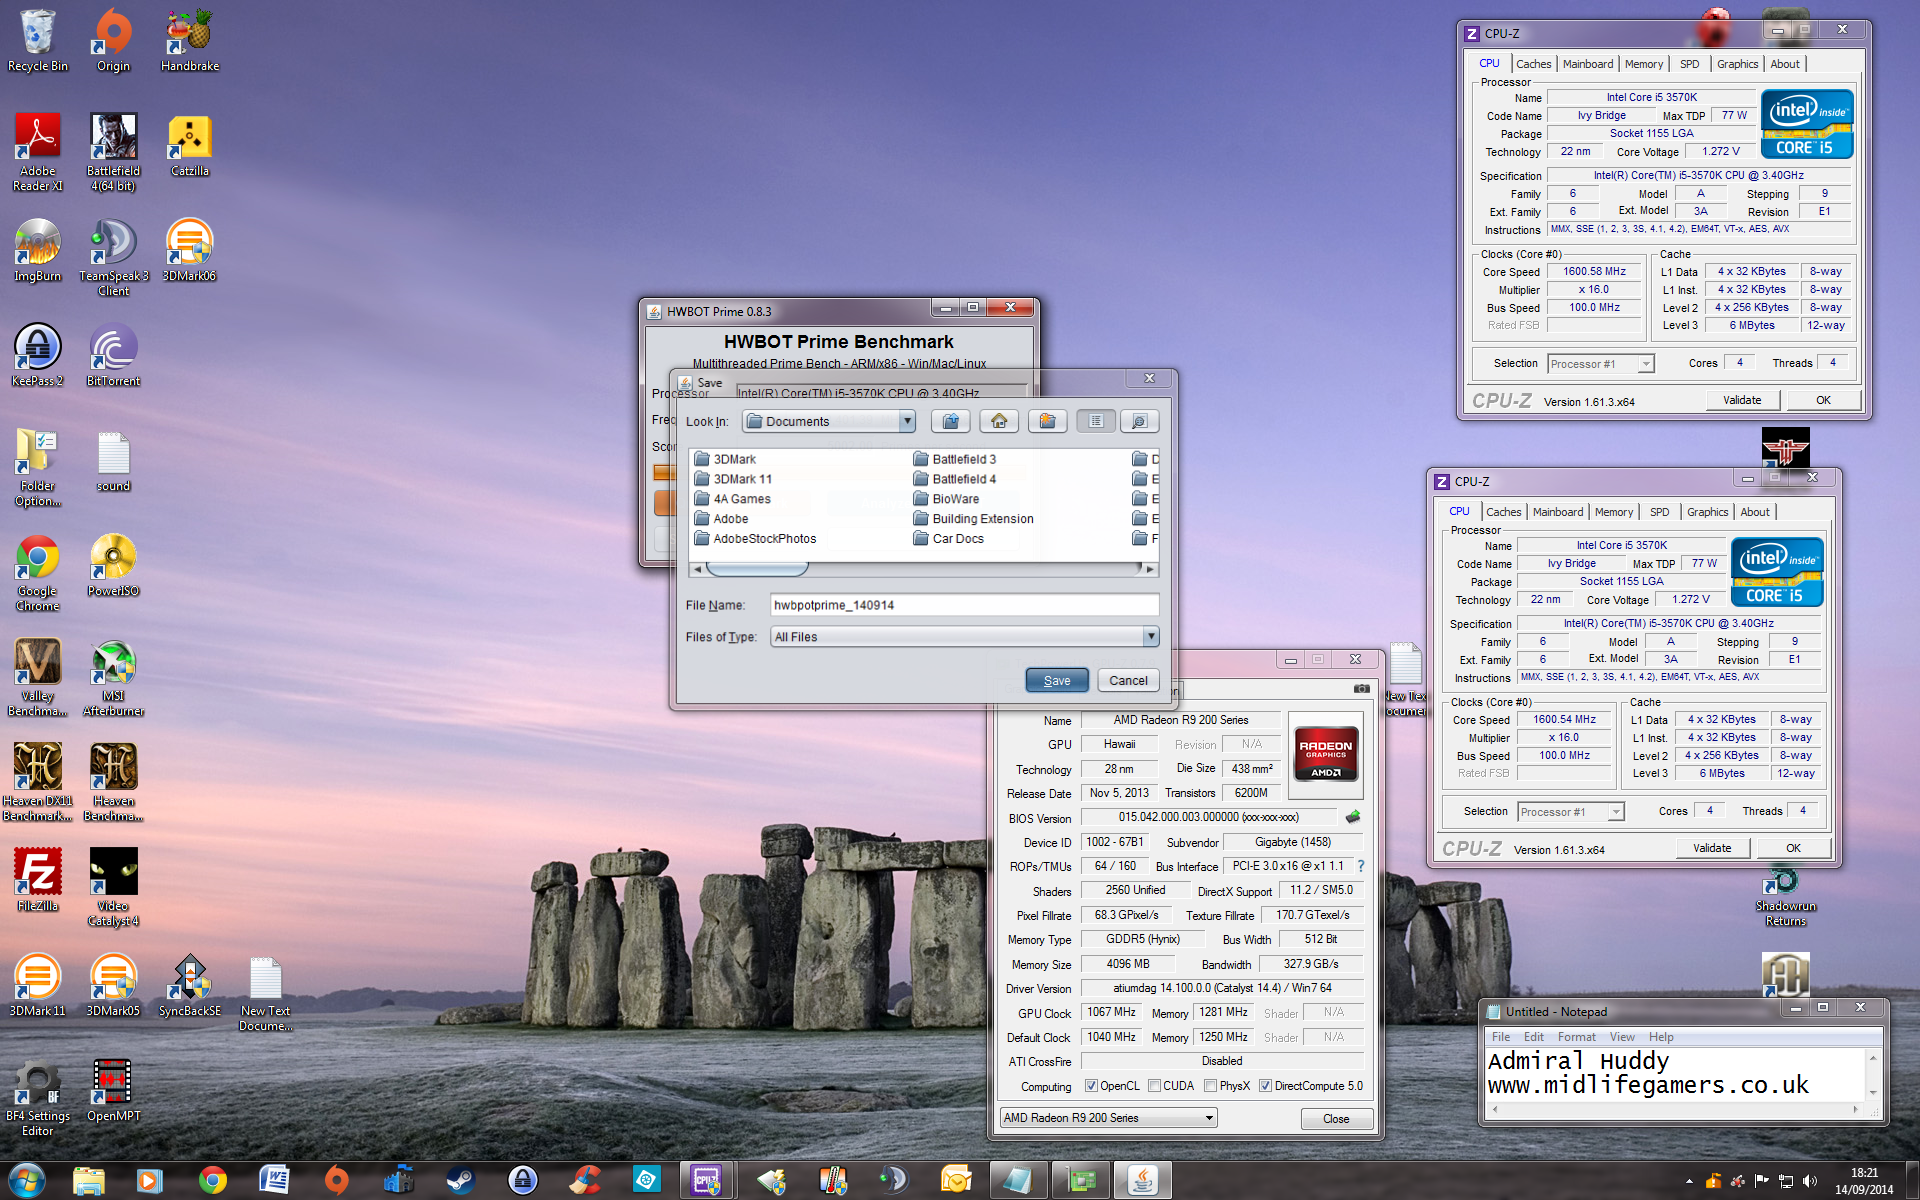Open the 3DMark06 desktop shortcut
The height and width of the screenshot is (1200, 1920).
(190, 251)
